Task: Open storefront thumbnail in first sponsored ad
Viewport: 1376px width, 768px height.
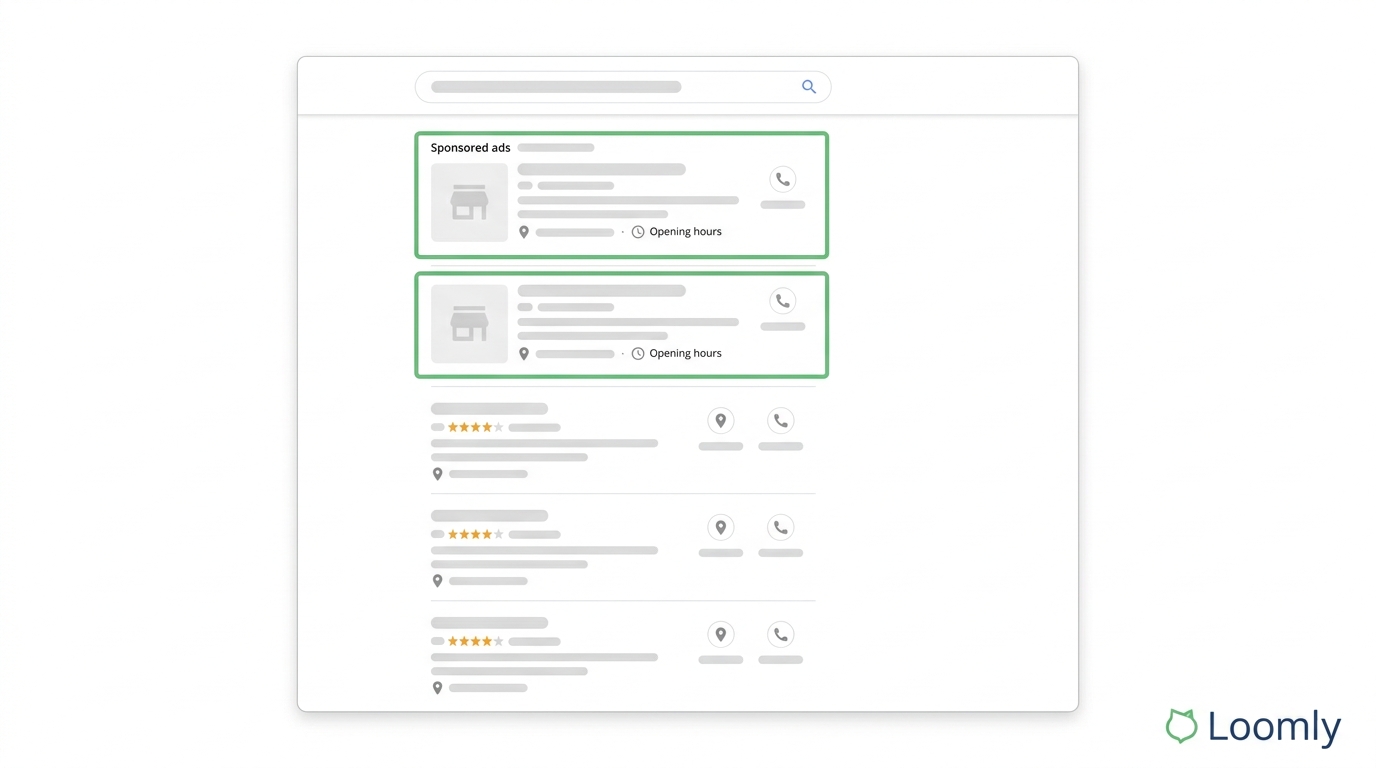Action: coord(469,202)
